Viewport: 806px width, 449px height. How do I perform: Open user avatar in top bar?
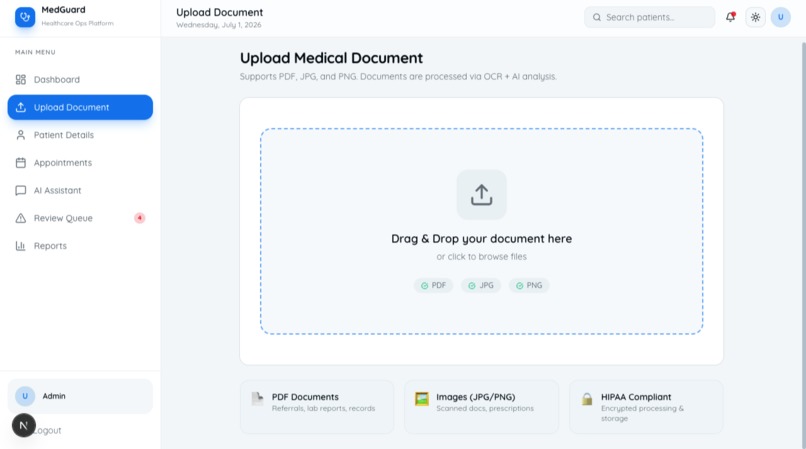(780, 17)
